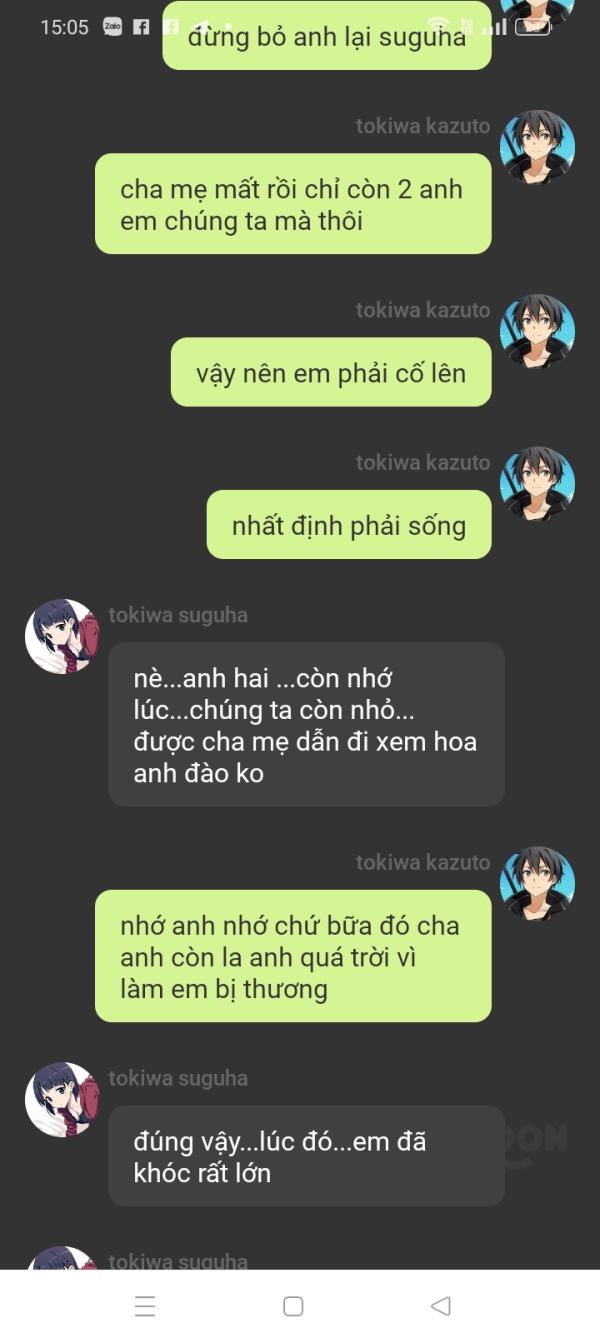Tap the Zalo notification icon in status bar
The height and width of the screenshot is (1343, 600).
(x=113, y=27)
